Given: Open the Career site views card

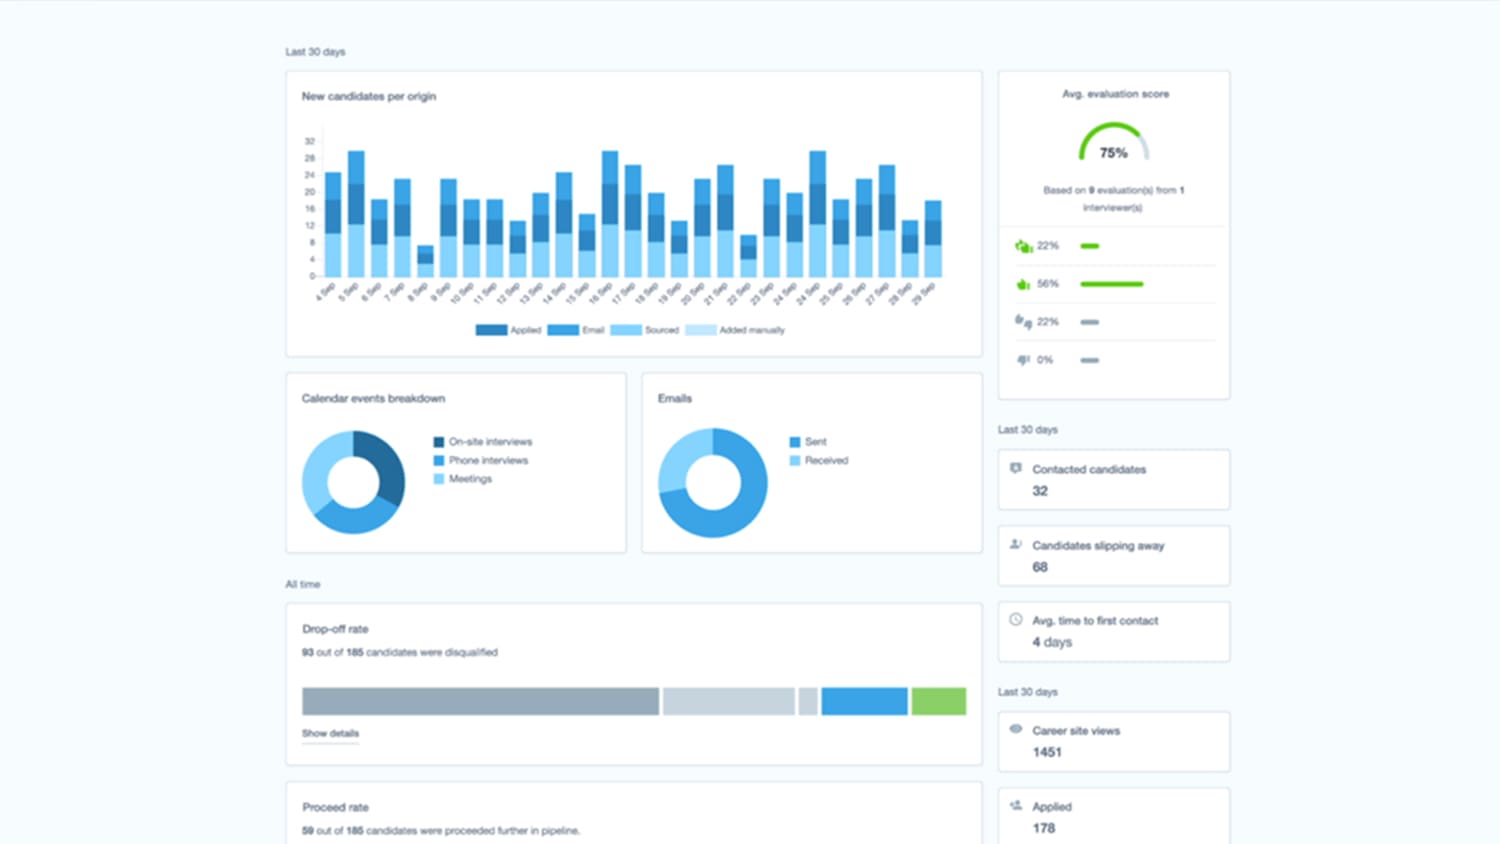Looking at the screenshot, I should (1113, 742).
